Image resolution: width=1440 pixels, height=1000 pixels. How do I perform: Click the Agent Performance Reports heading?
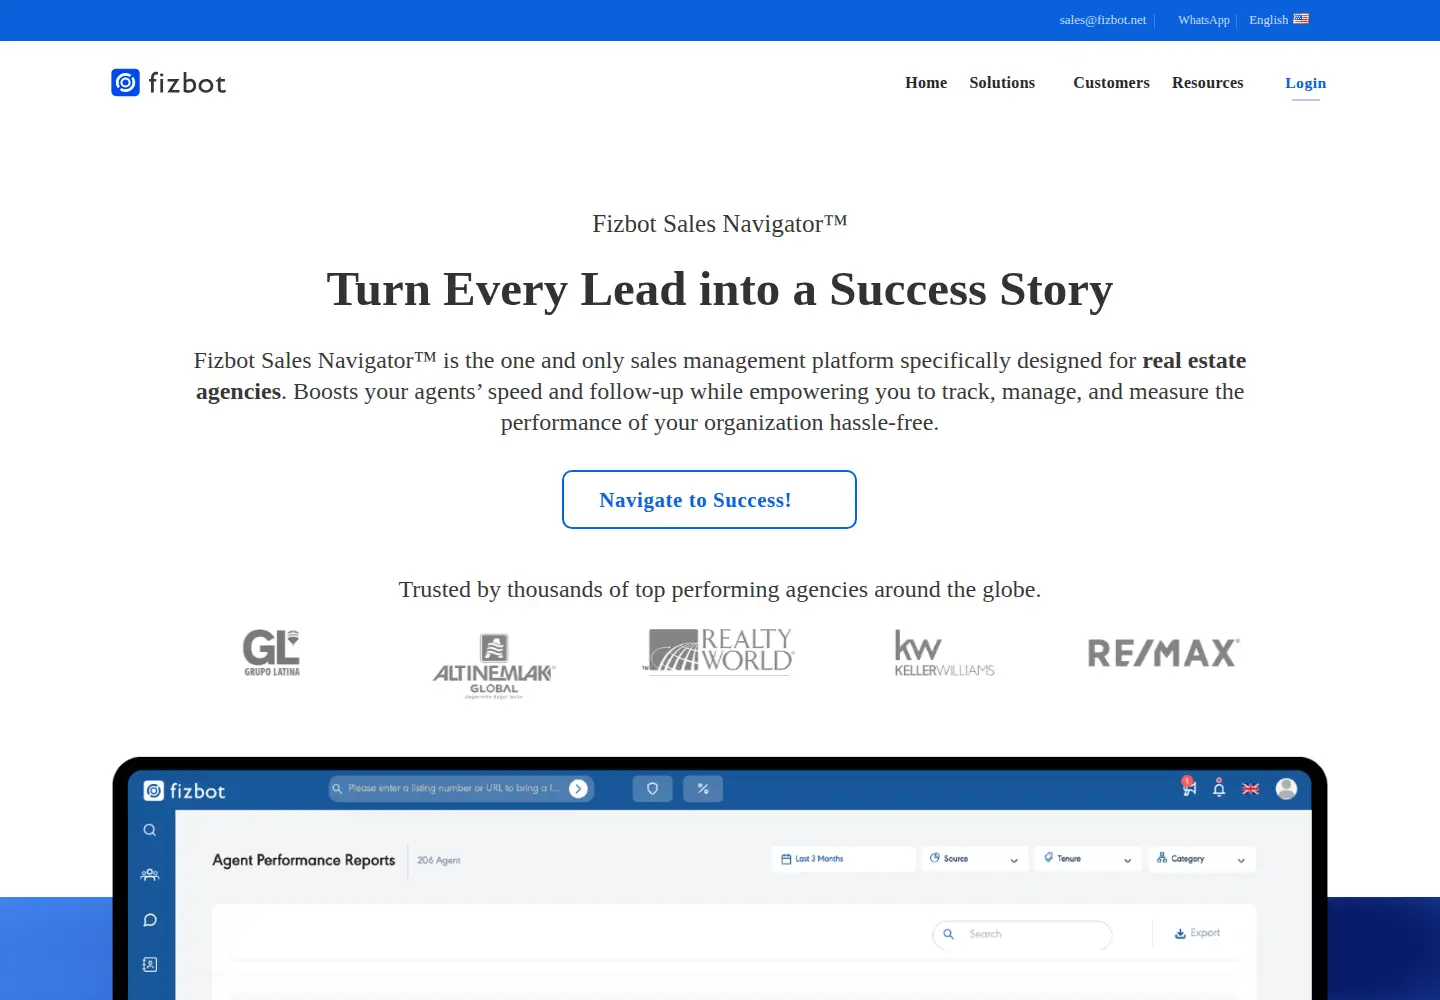[x=304, y=860]
